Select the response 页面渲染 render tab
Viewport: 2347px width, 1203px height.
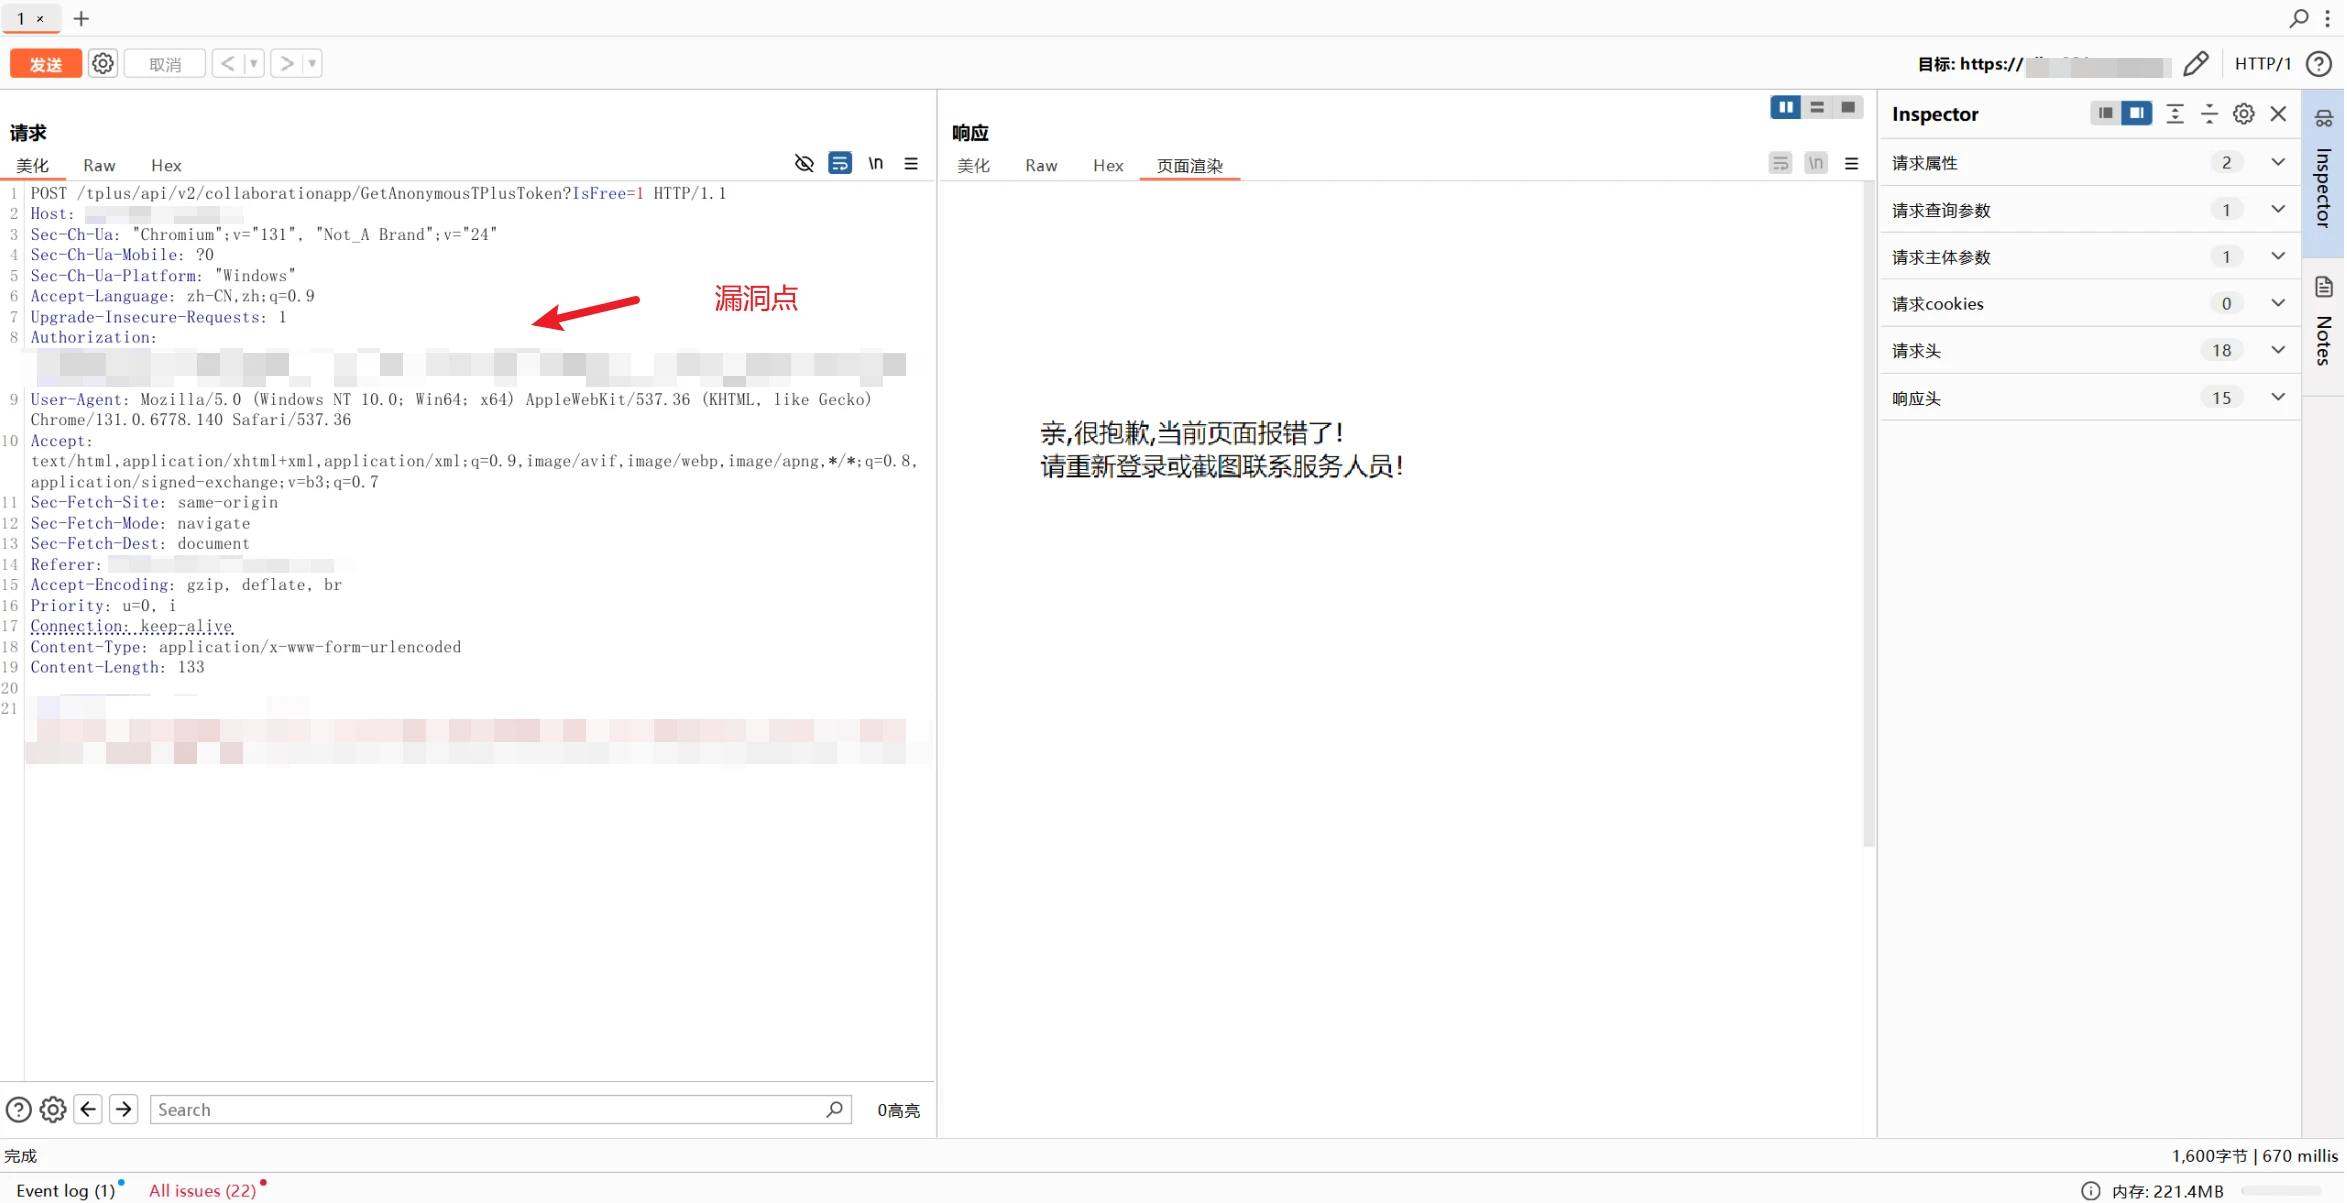pyautogui.click(x=1190, y=165)
